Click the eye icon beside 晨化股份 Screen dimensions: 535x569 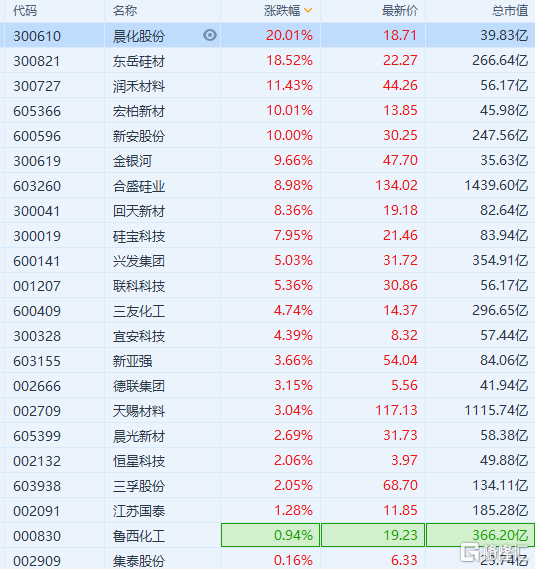click(210, 35)
